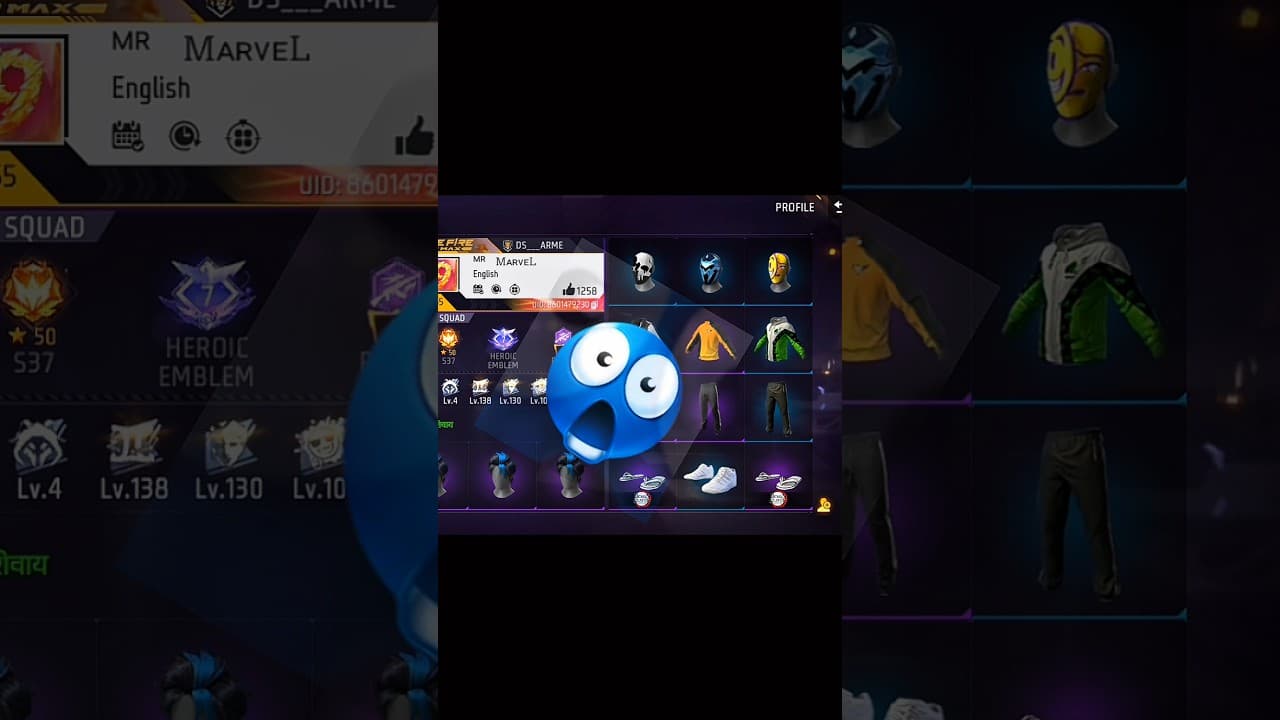Select the black pants in the center grid
Screen dimensions: 1280x720
coord(778,408)
